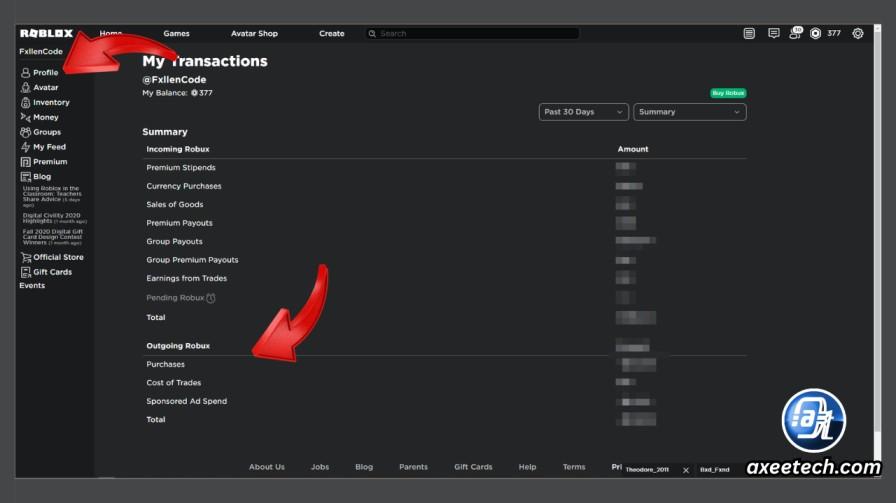The width and height of the screenshot is (896, 503).
Task: Expand the Past 30 Days dropdown
Action: pos(583,112)
